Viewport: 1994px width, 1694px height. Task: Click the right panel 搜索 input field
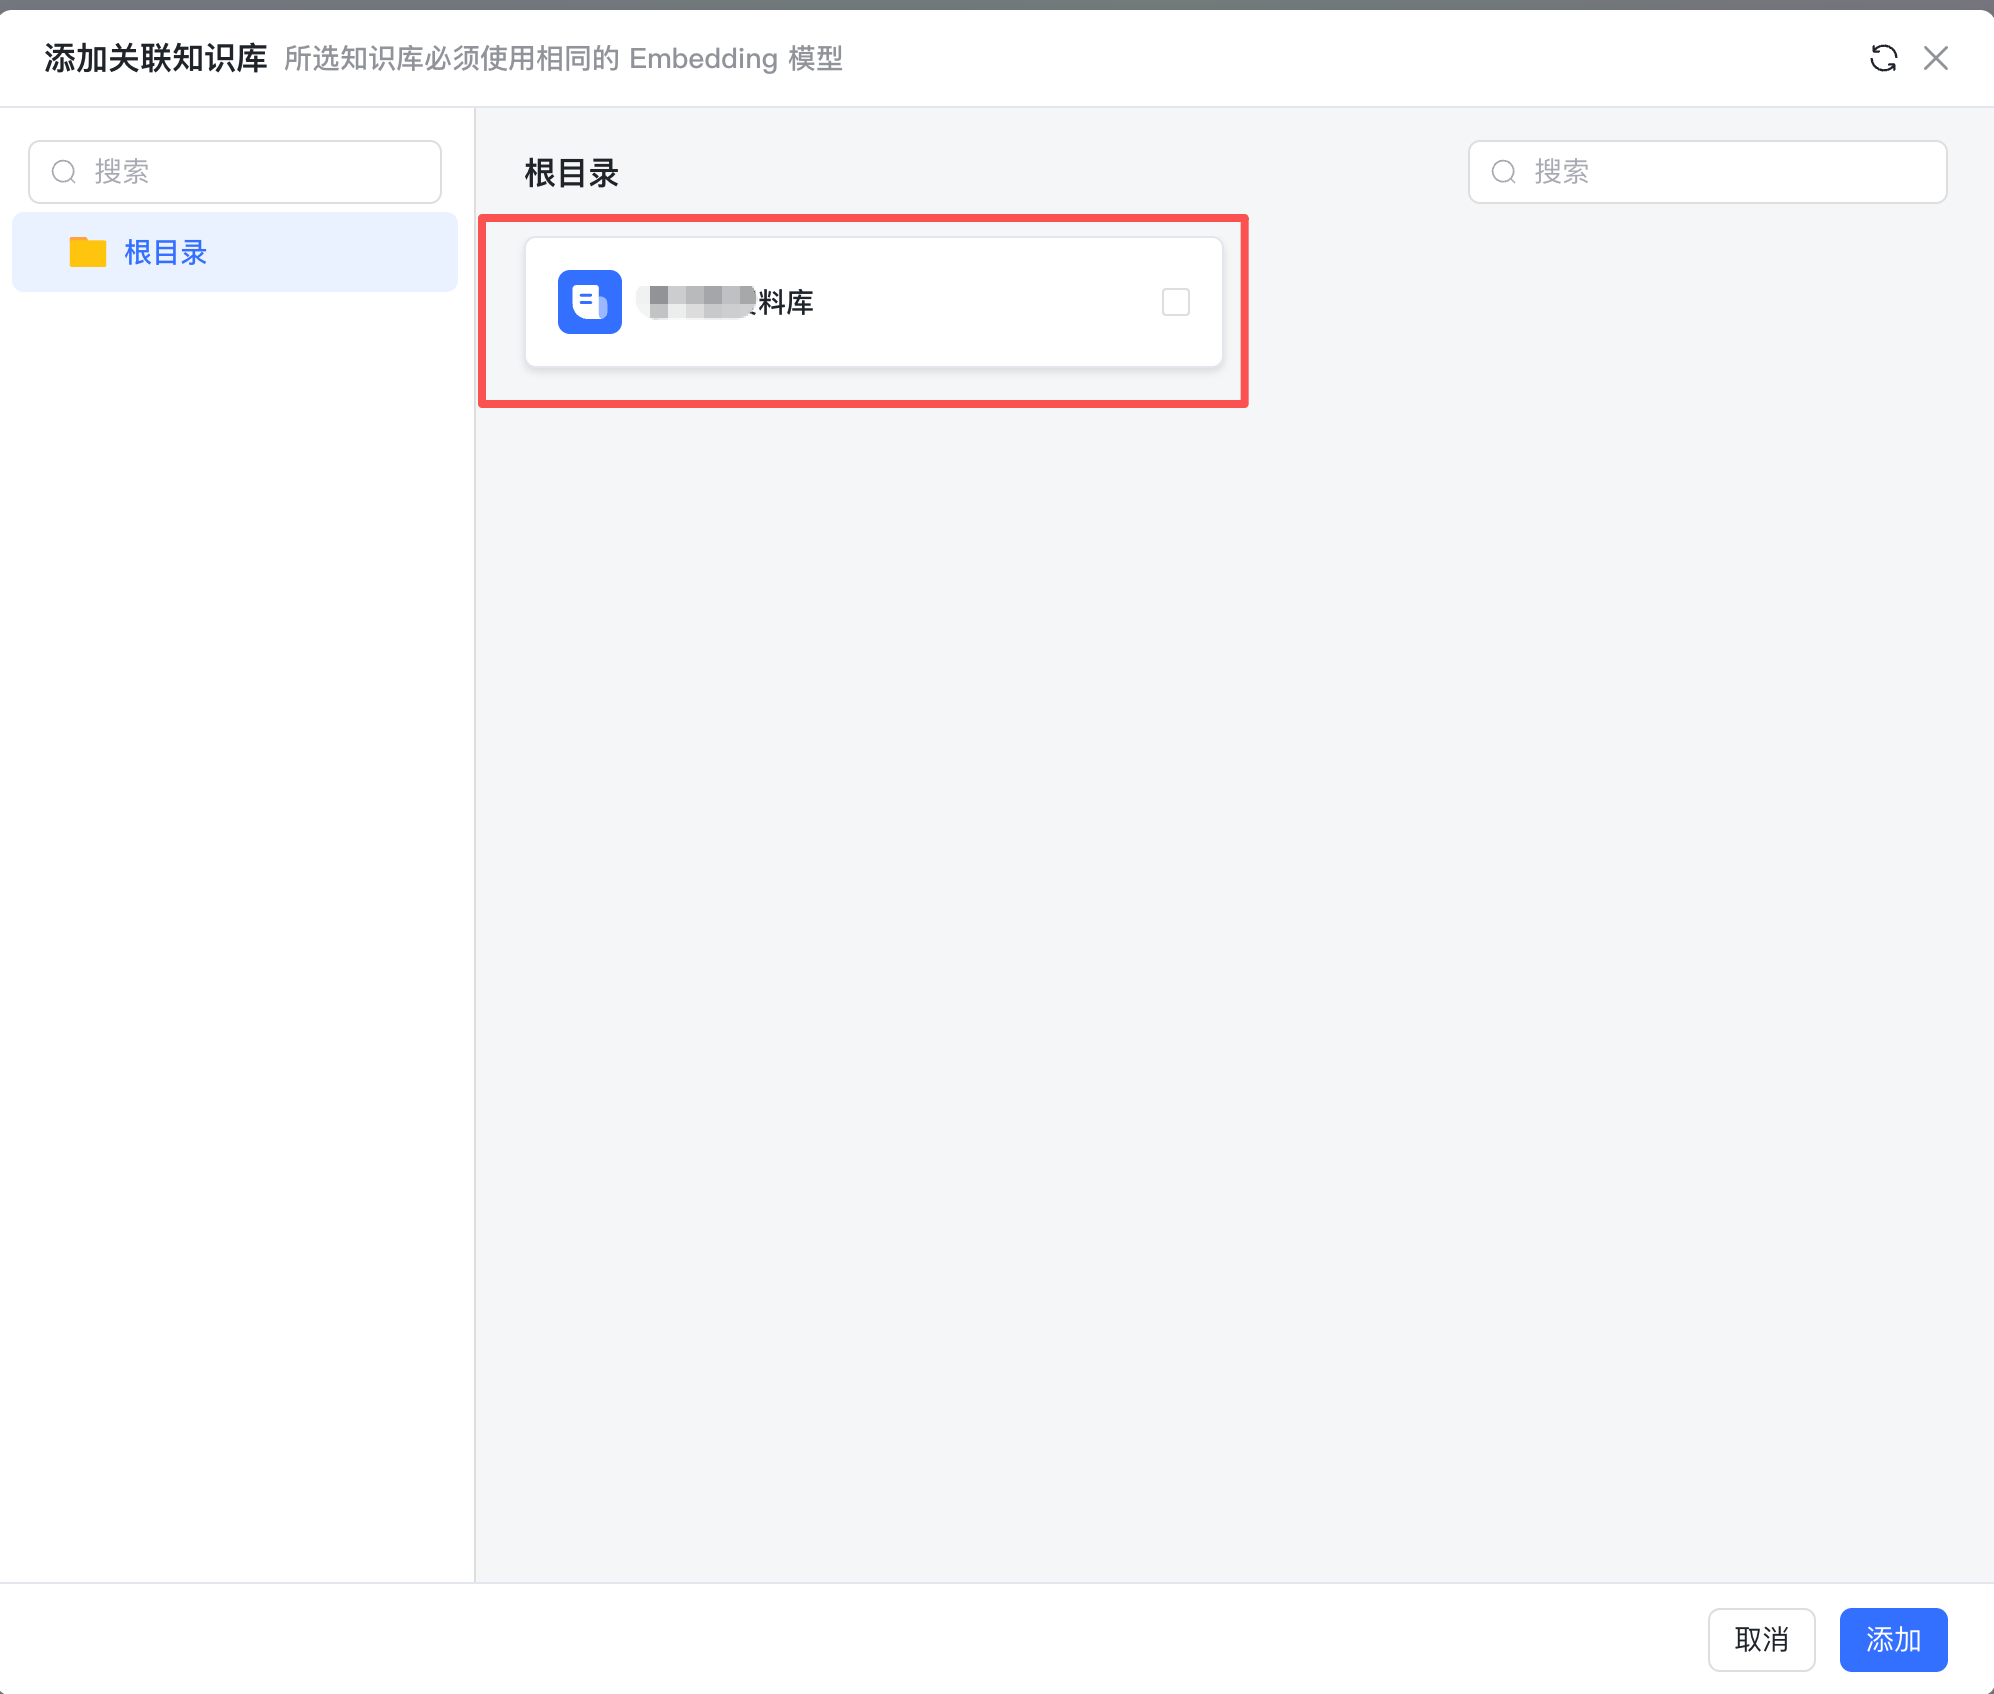pyautogui.click(x=1707, y=172)
